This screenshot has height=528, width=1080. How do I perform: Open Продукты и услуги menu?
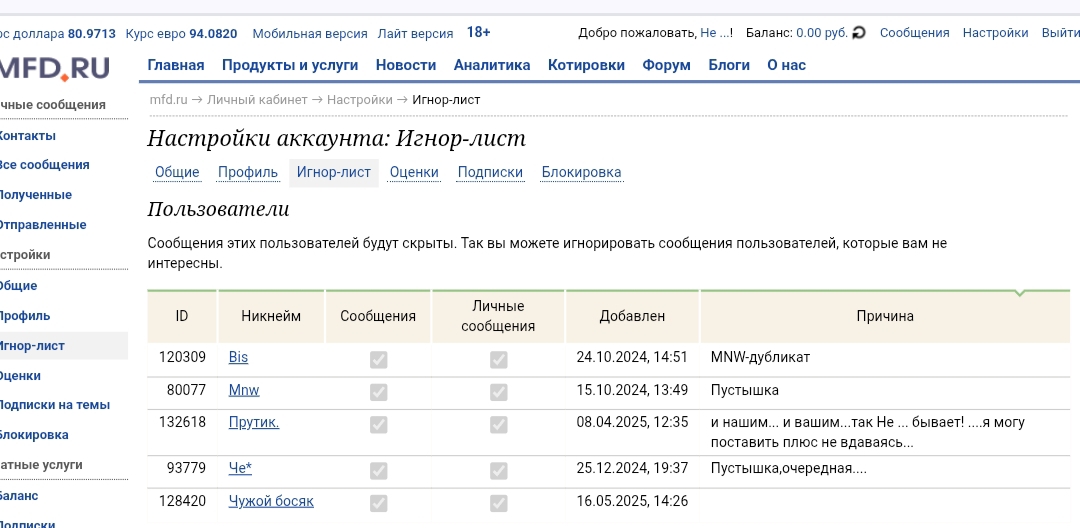pos(290,65)
